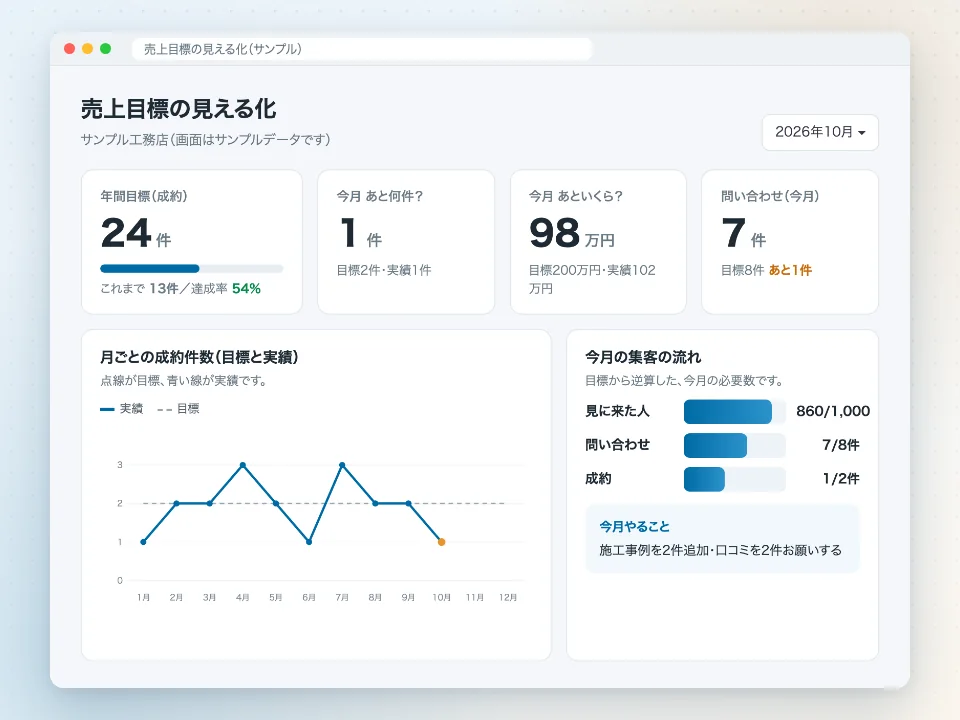
Task: Click the 点線が目標、青い線が実績です caption
Action: pyautogui.click(x=184, y=381)
